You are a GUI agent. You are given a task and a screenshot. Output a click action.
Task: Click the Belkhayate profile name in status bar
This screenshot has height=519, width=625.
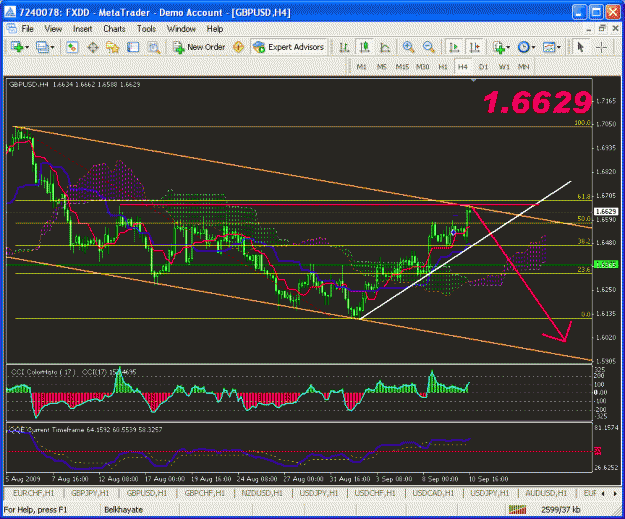[x=124, y=509]
